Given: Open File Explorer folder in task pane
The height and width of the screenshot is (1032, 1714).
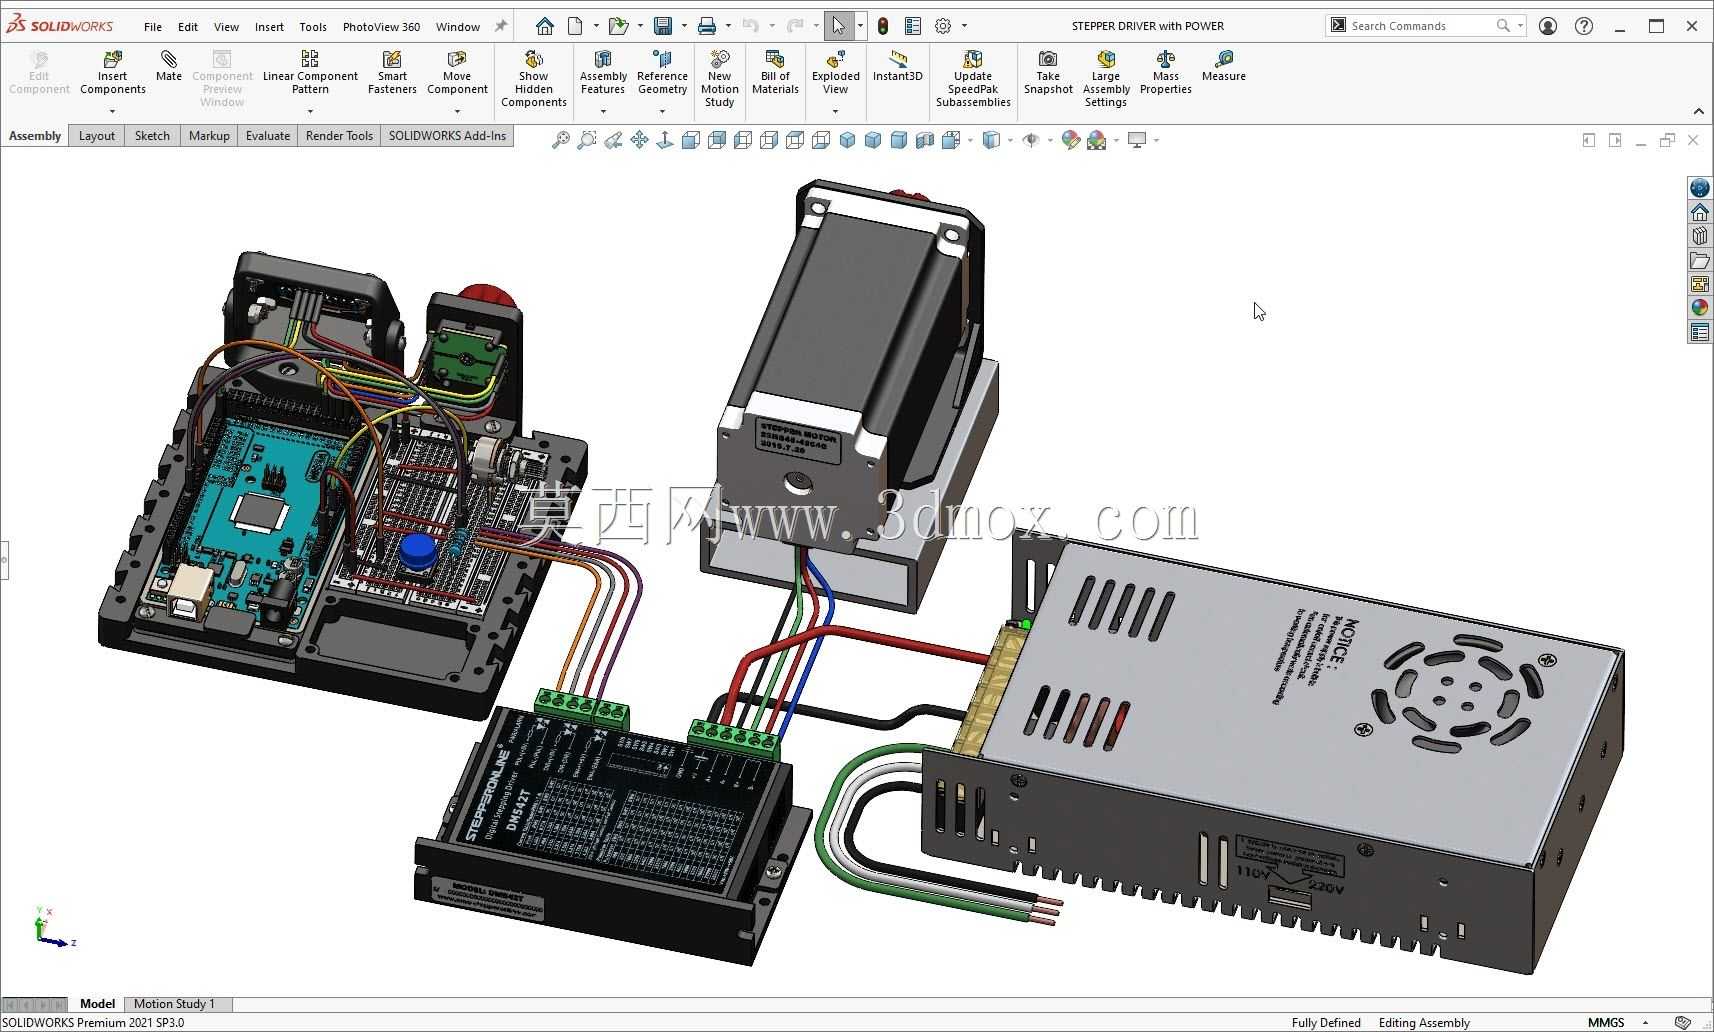Looking at the screenshot, I should coord(1700,260).
